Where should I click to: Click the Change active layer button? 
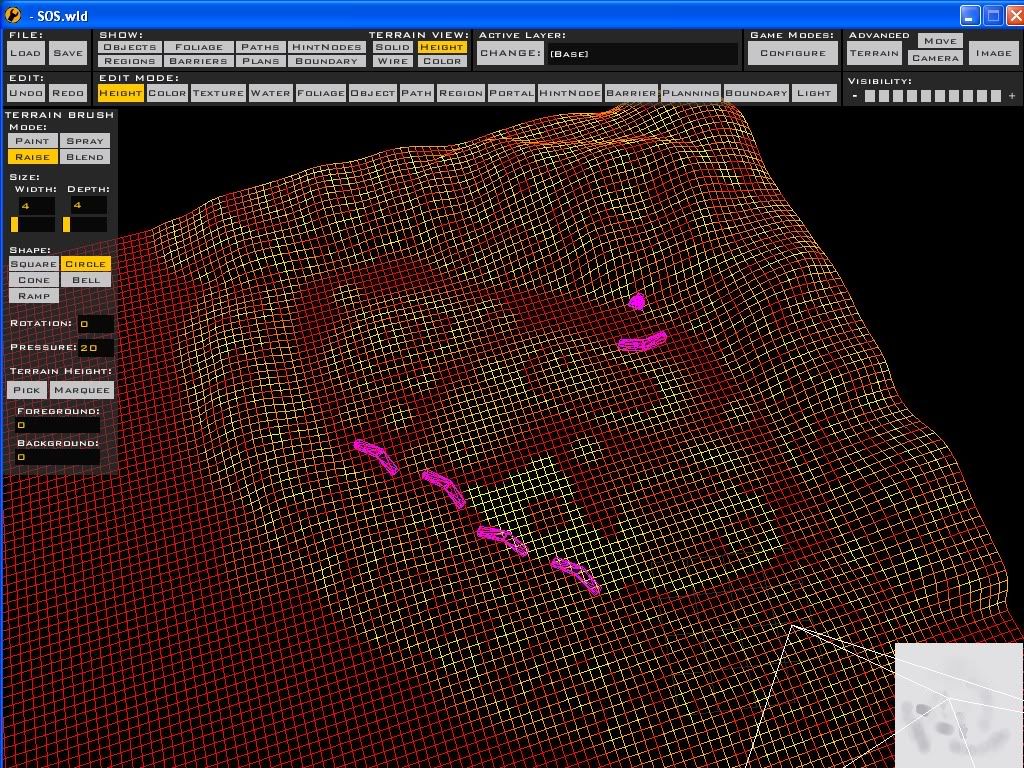(x=511, y=54)
